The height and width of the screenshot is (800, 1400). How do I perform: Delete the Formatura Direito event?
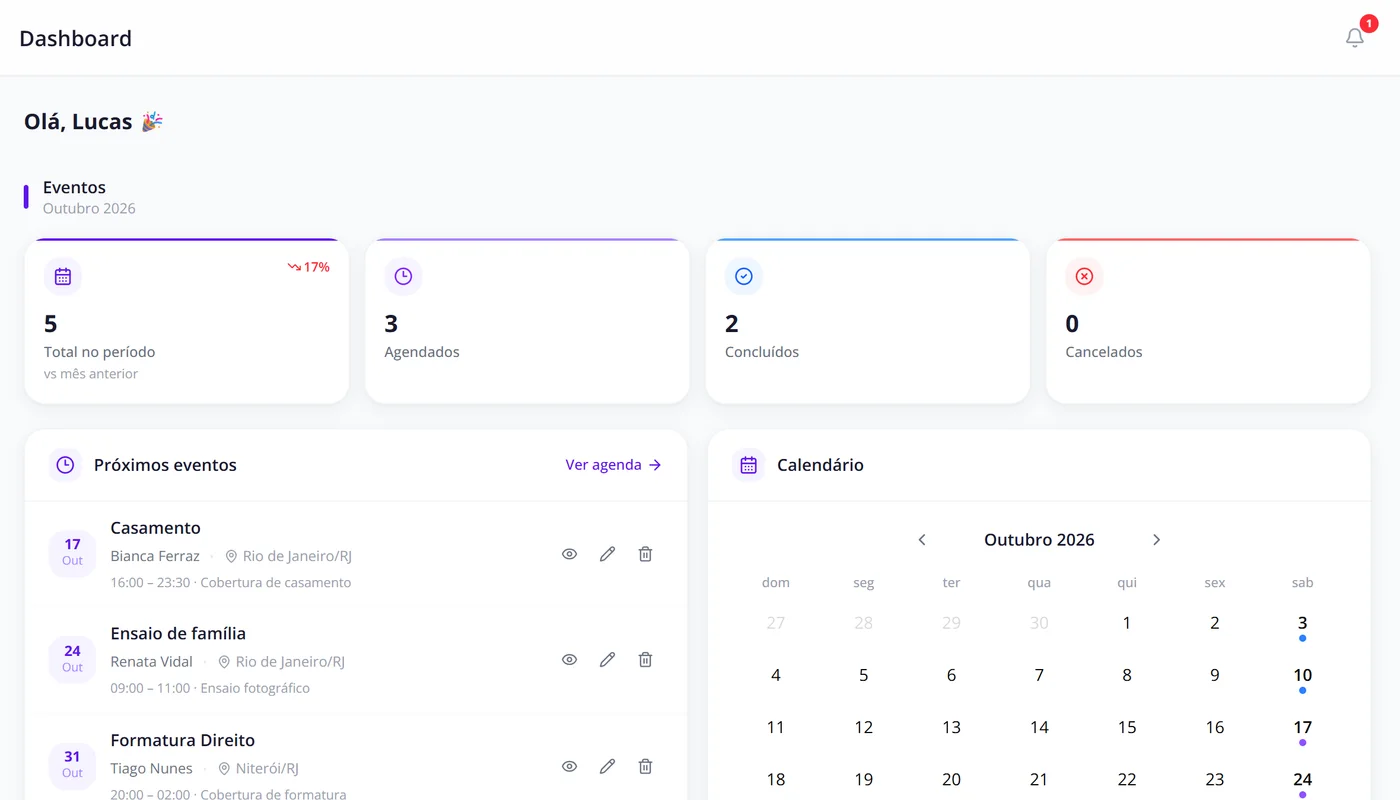point(645,767)
